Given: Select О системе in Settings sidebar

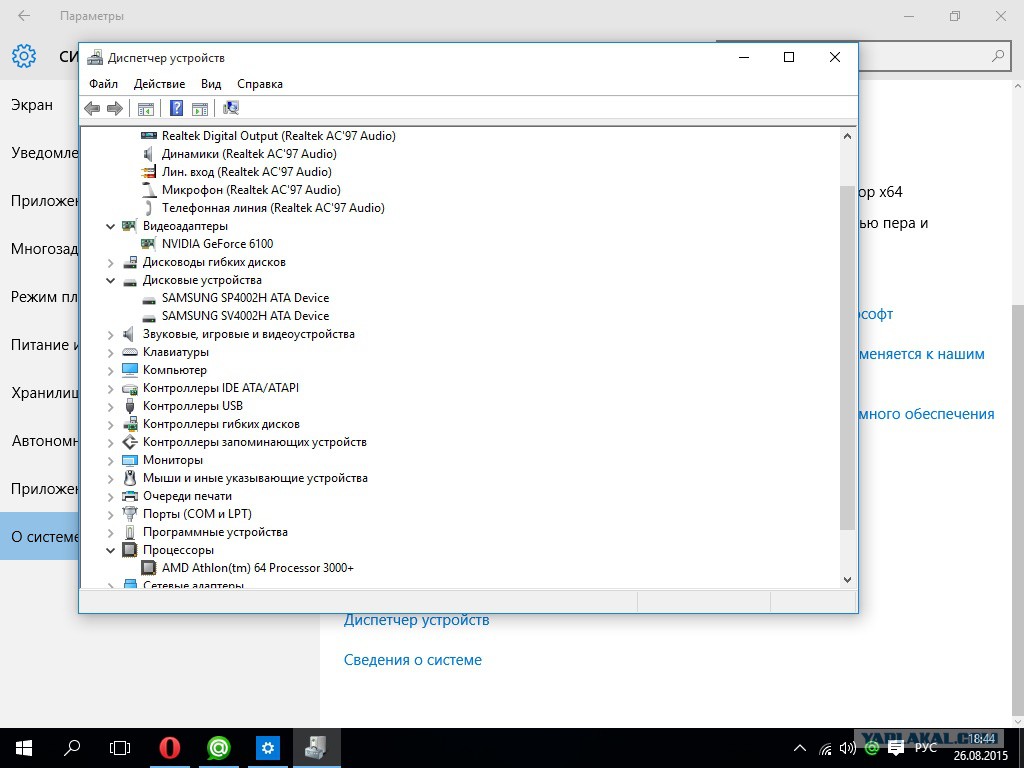Looking at the screenshot, I should click(39, 537).
